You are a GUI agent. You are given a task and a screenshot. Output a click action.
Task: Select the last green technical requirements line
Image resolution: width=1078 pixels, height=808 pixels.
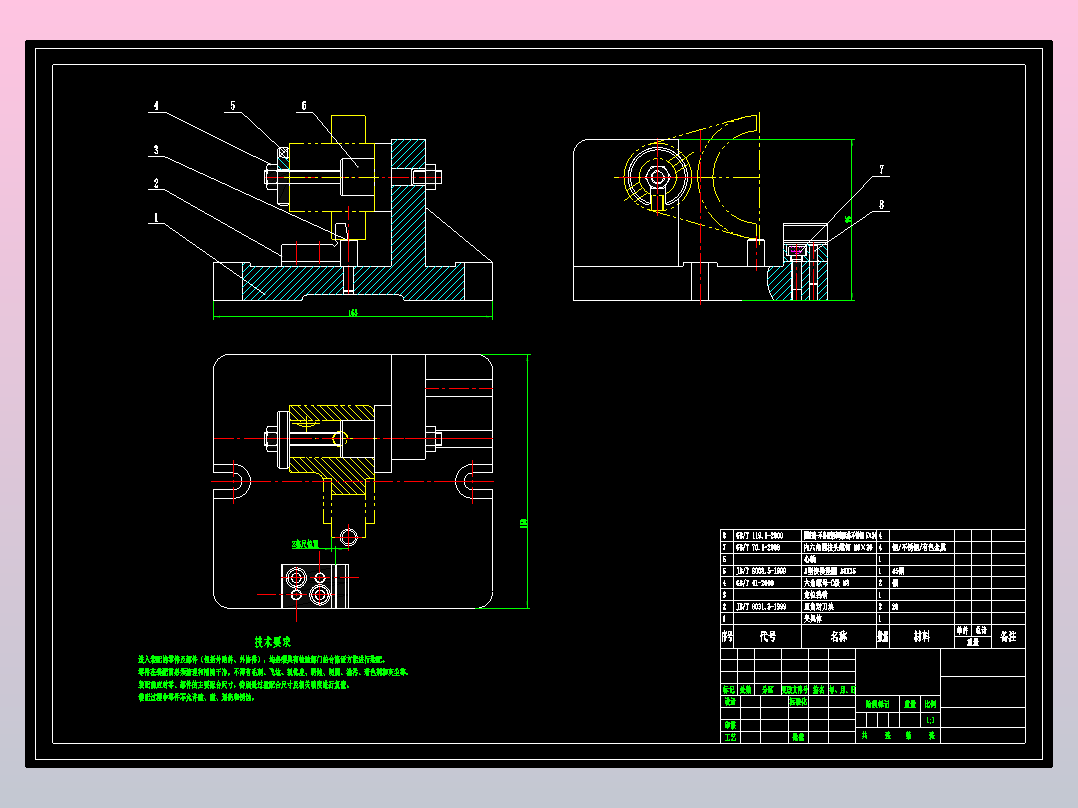tap(197, 697)
